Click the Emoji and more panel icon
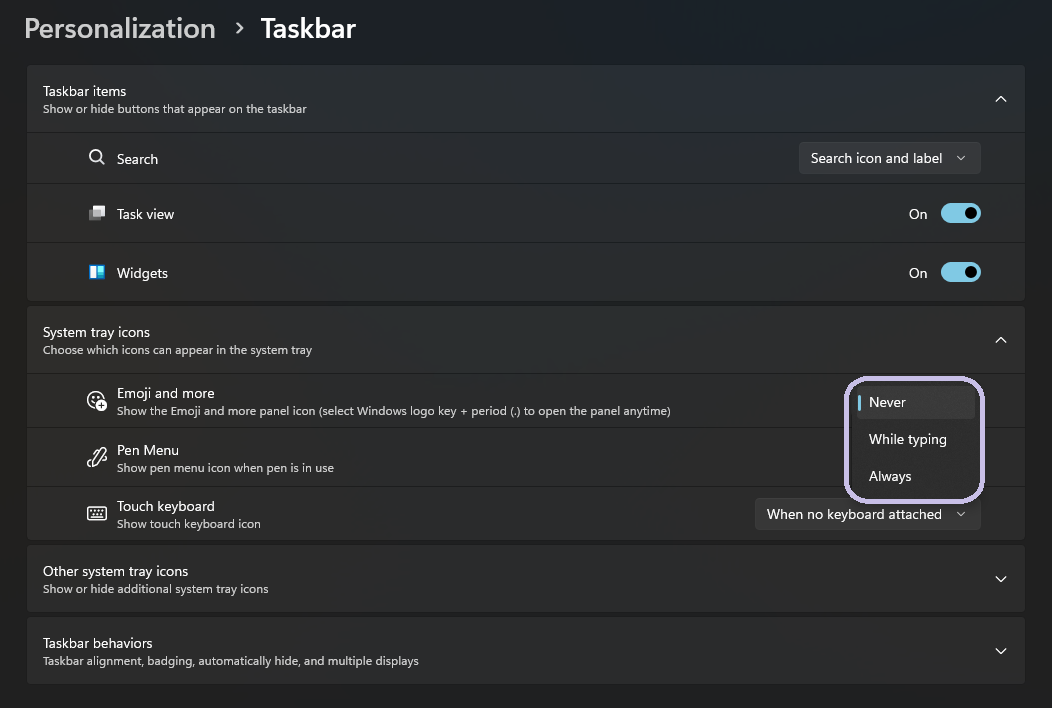Screen dimensions: 1052x708 (x=96, y=400)
